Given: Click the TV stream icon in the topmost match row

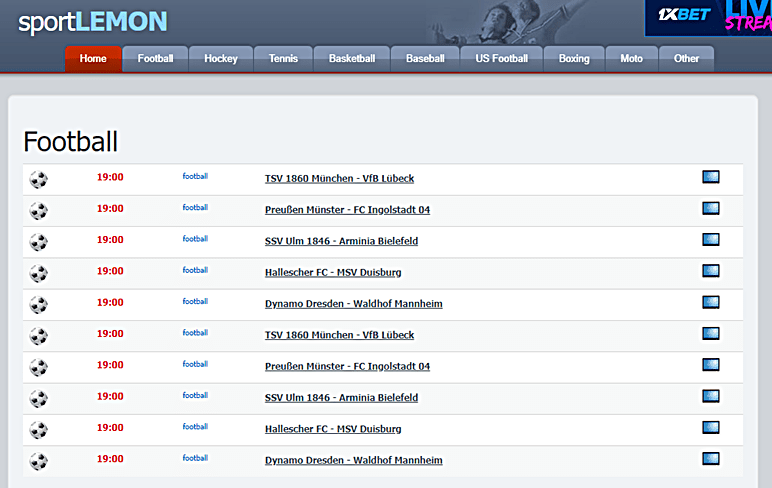Looking at the screenshot, I should [710, 177].
